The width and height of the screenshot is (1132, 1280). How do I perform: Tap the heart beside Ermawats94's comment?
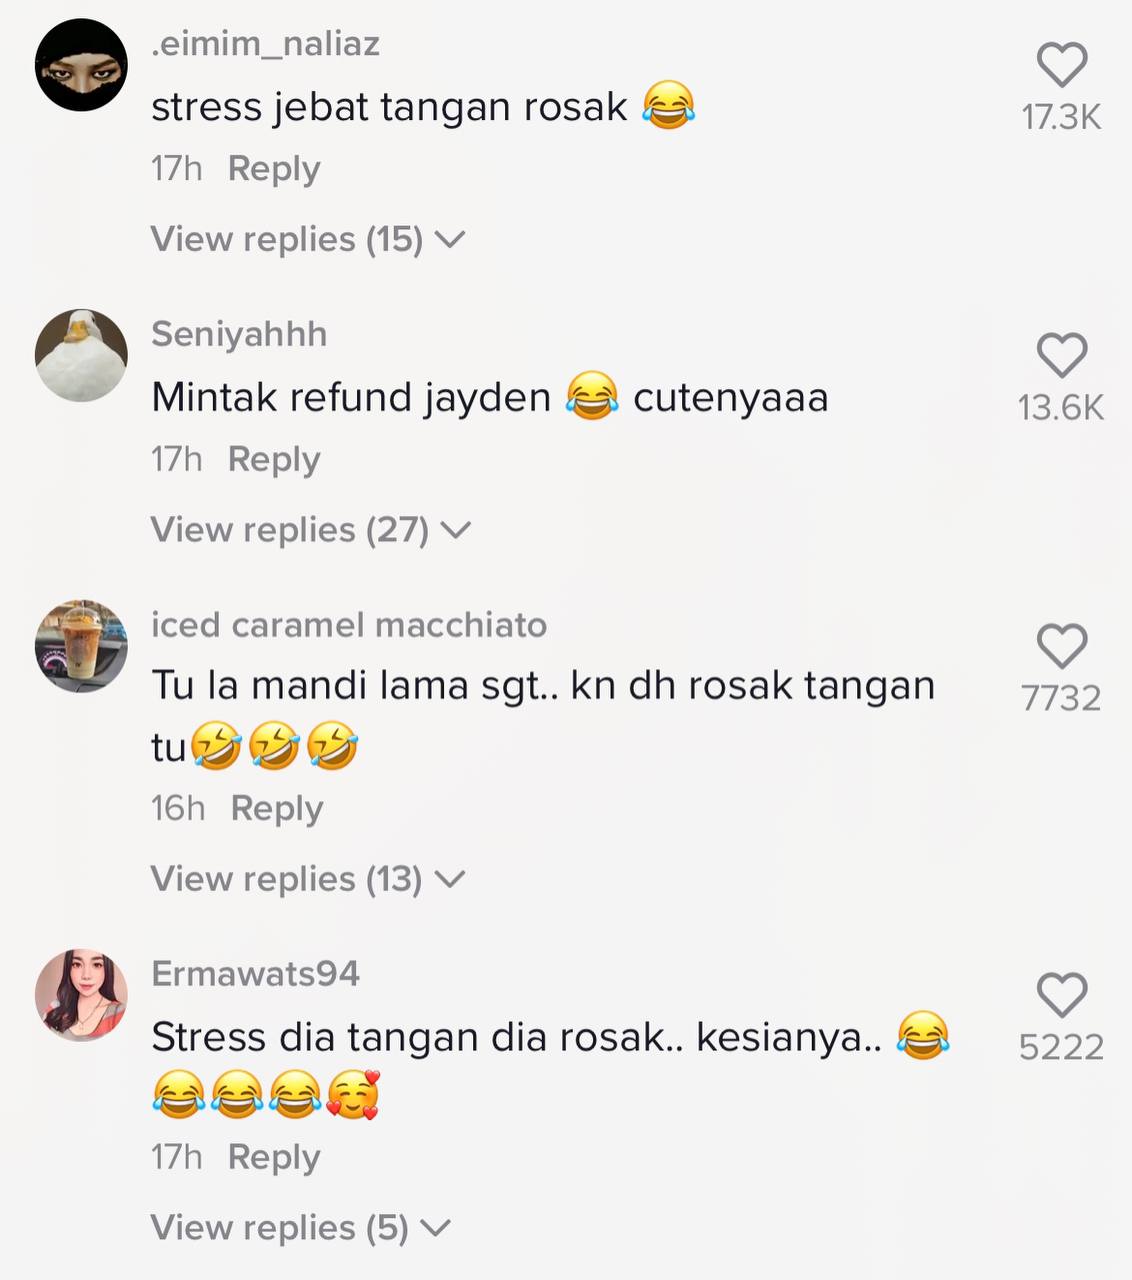(1061, 995)
